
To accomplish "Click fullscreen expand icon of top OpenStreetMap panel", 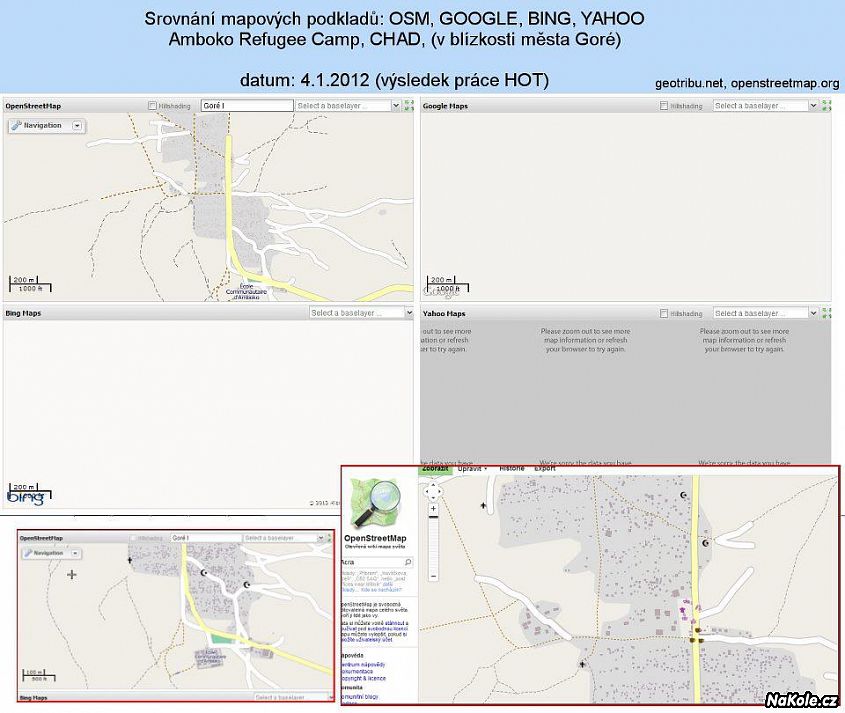I will click(409, 106).
